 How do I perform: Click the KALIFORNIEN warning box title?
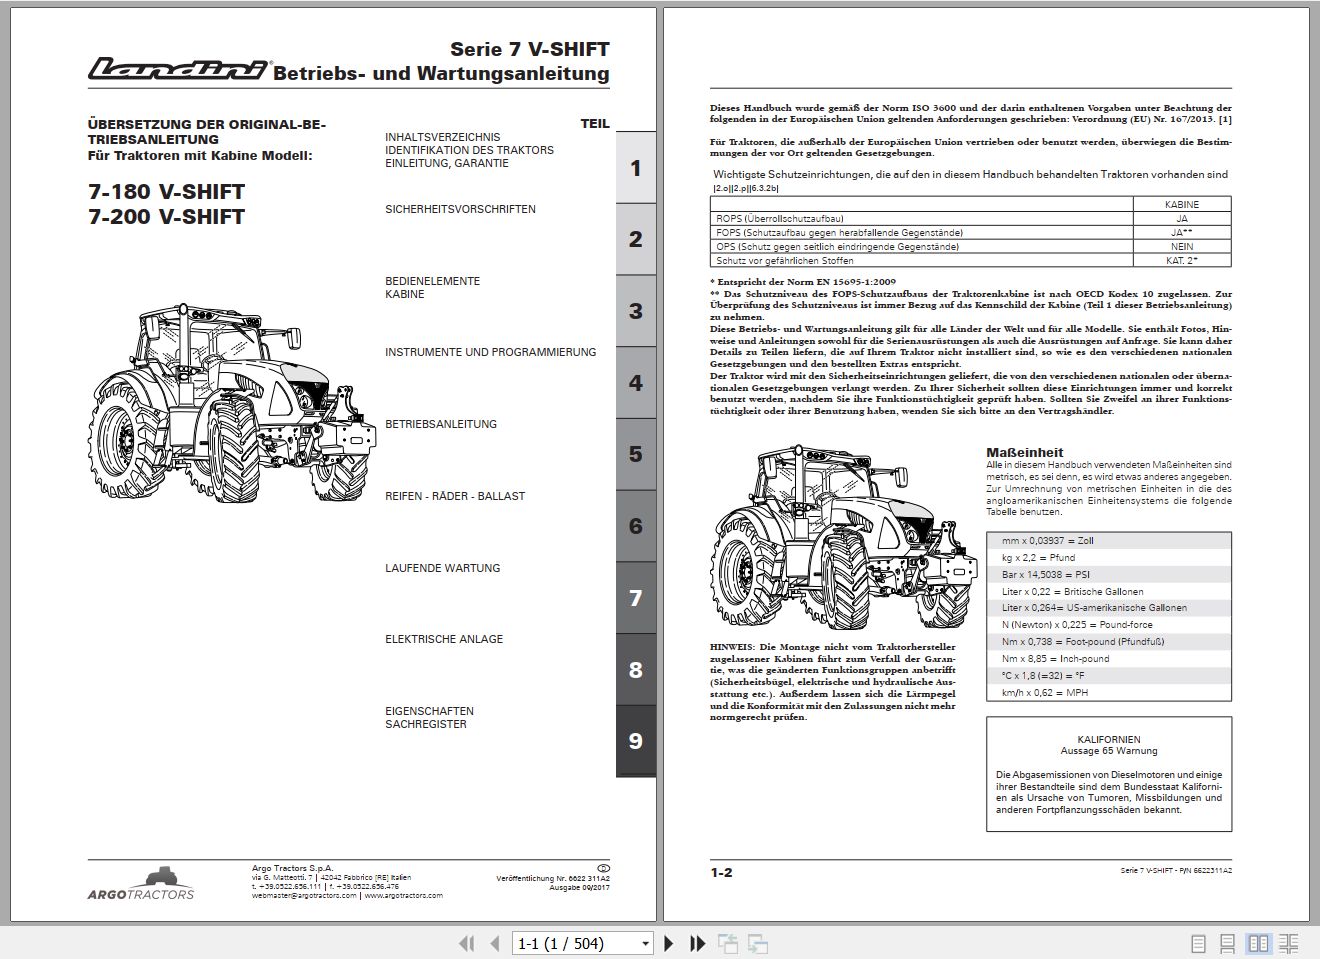tap(1108, 739)
